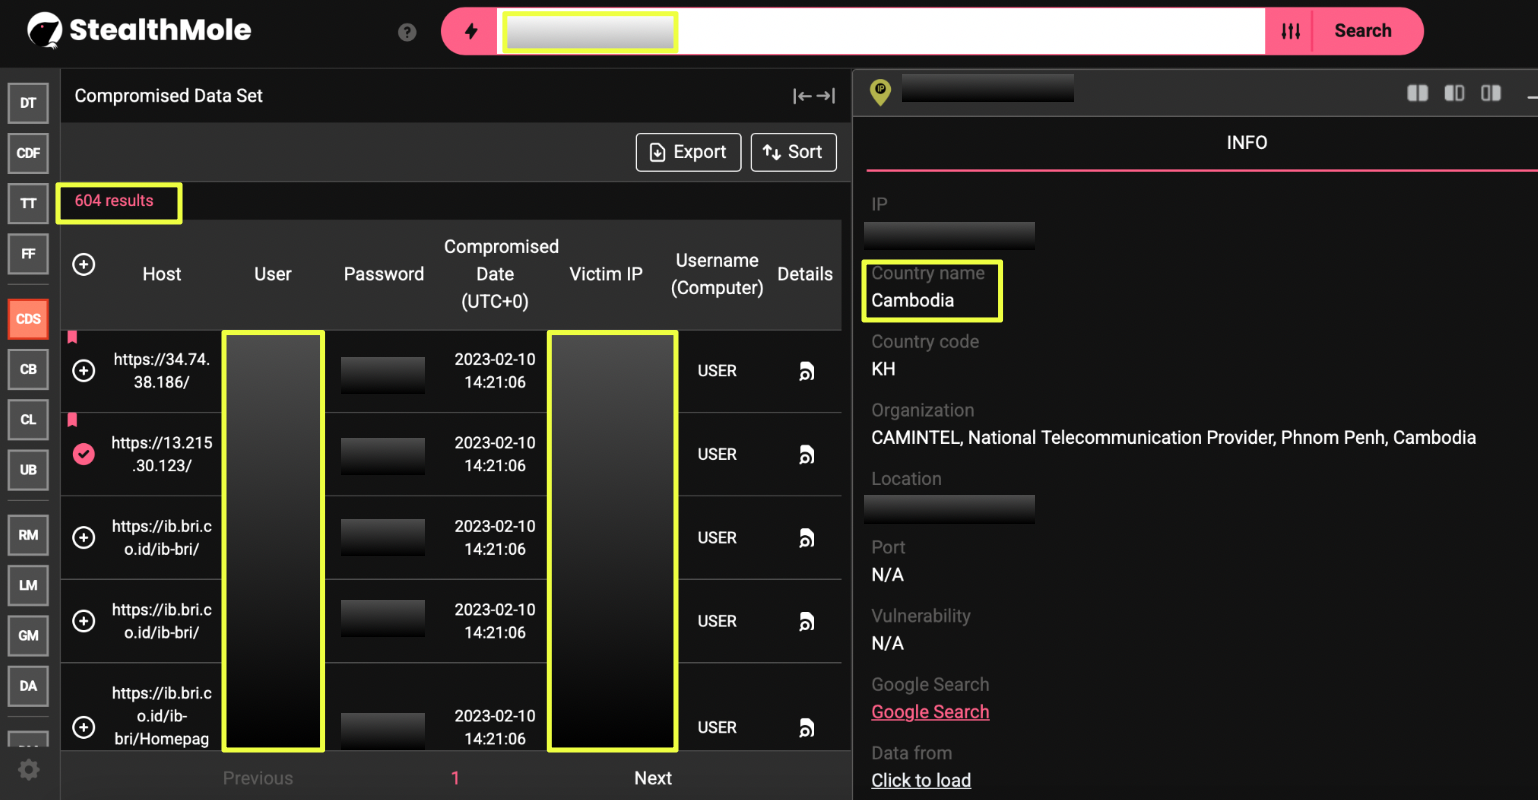This screenshot has width=1538, height=800.
Task: Click the lightning bolt quick search icon
Action: (470, 31)
